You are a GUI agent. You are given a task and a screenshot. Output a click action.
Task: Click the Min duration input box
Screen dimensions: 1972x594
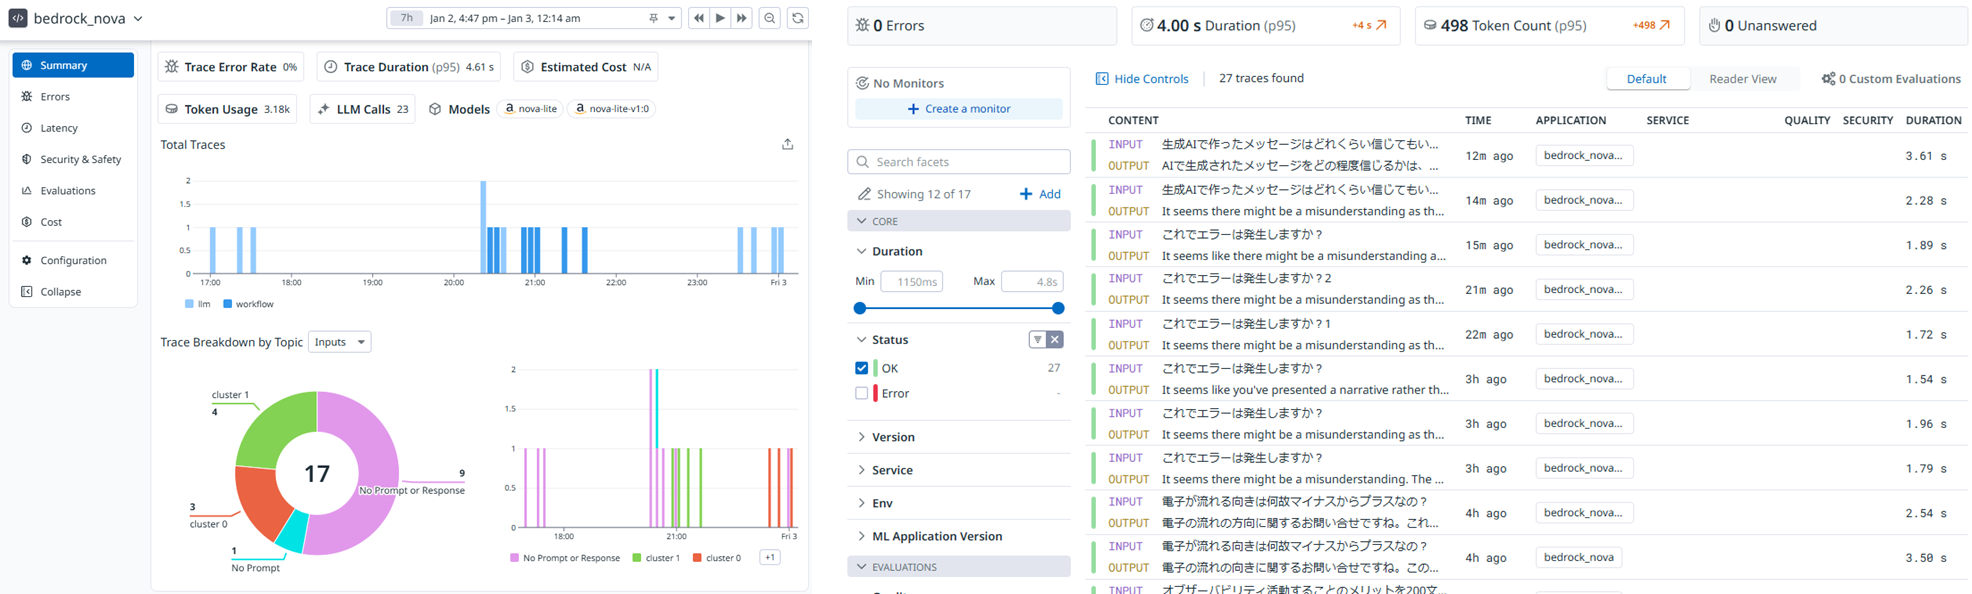click(911, 282)
